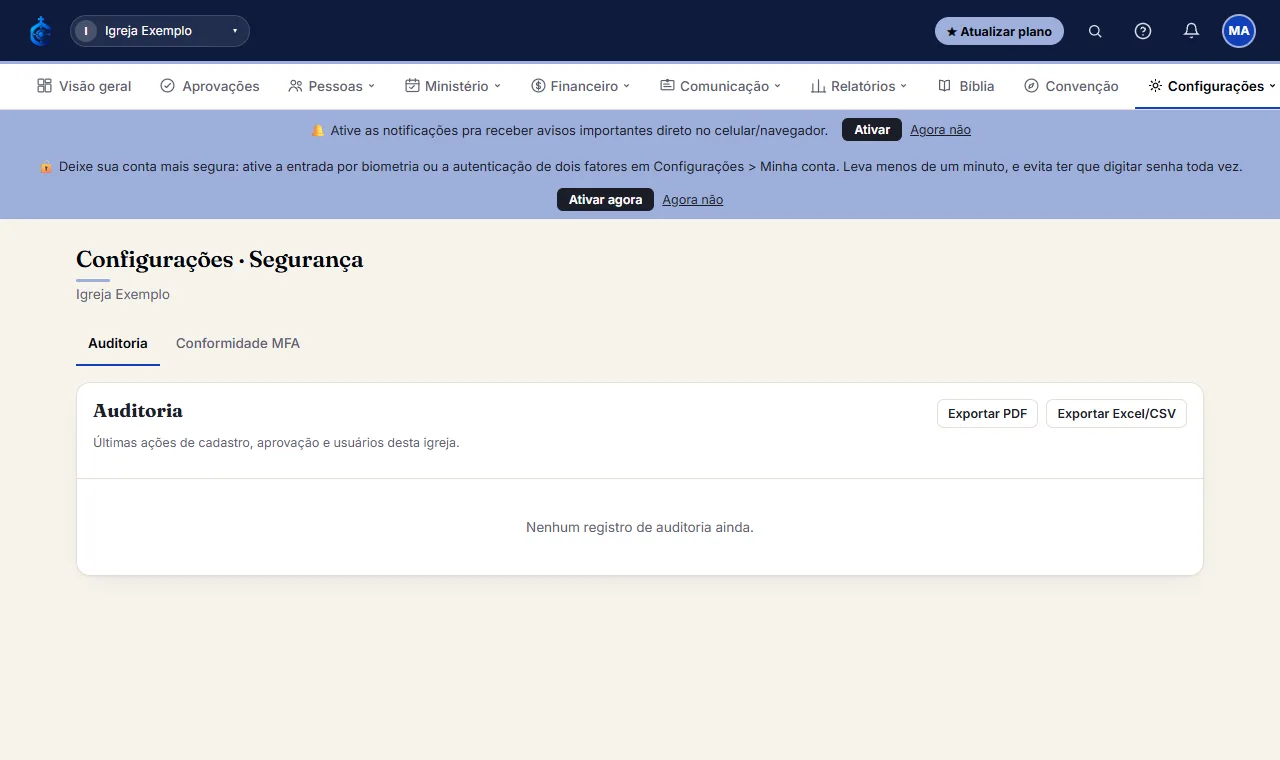Click the Configurações gear icon

pos(1155,86)
